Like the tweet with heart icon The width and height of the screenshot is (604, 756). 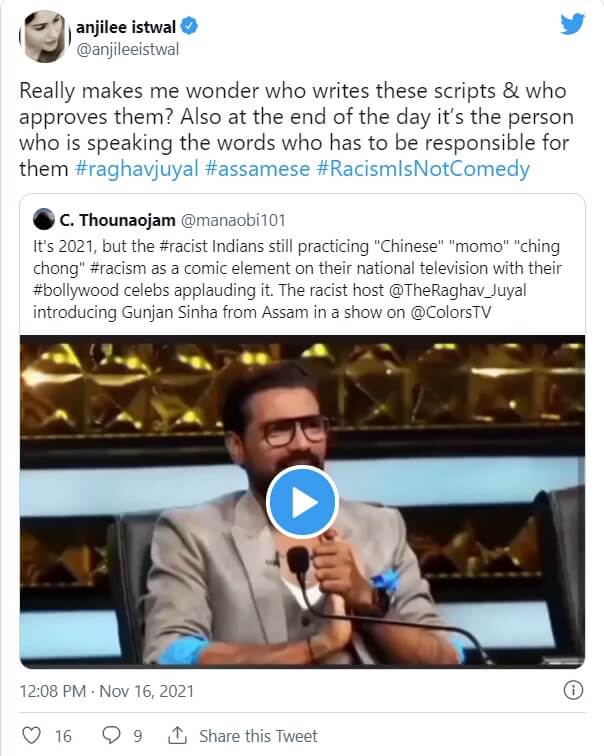point(32,735)
